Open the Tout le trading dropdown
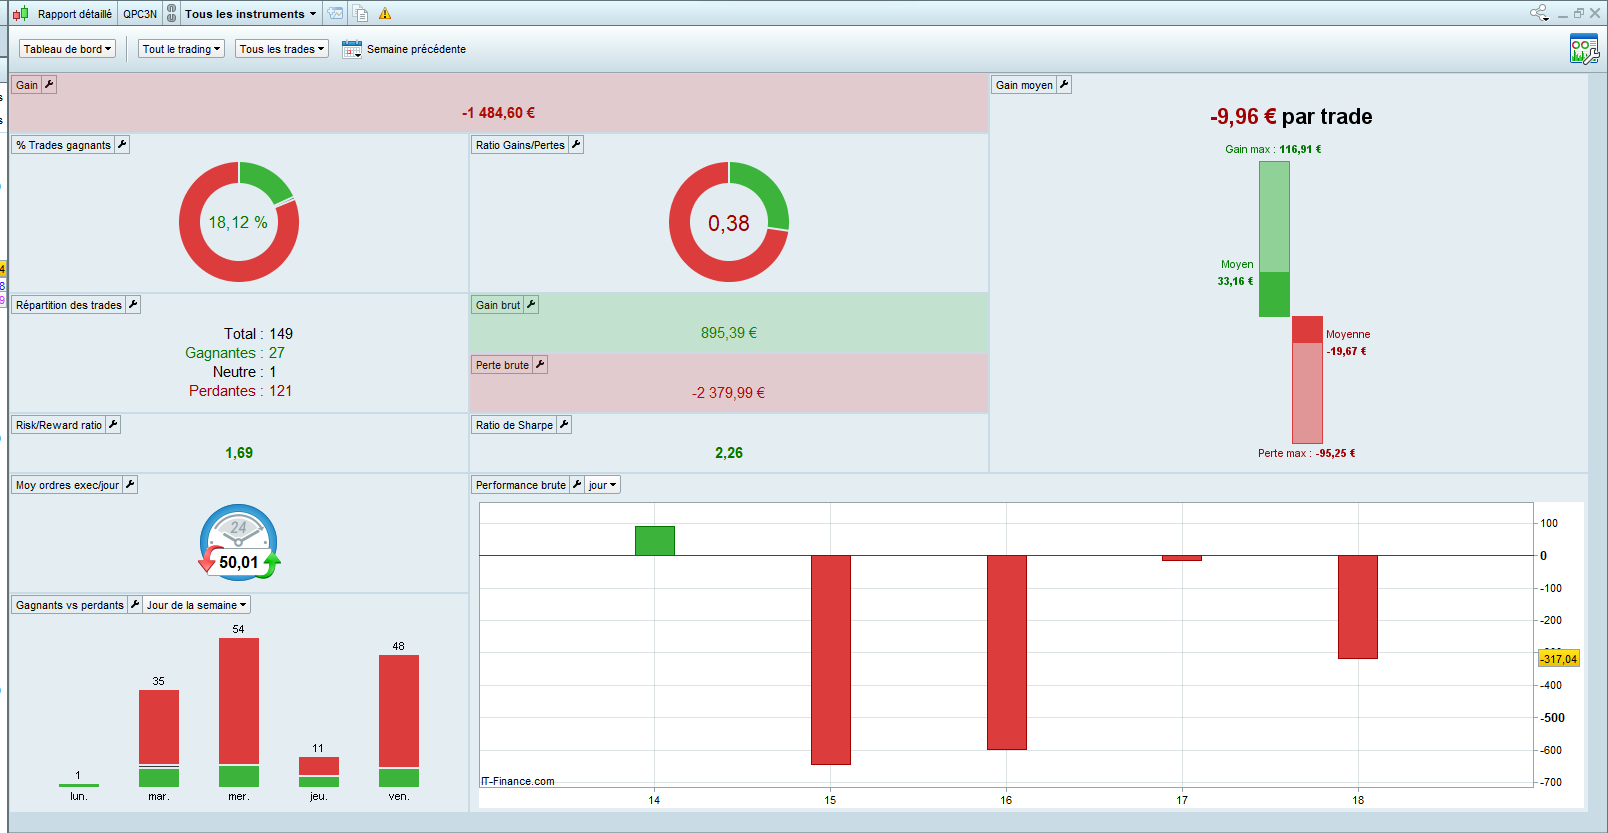The width and height of the screenshot is (1608, 833). point(181,49)
